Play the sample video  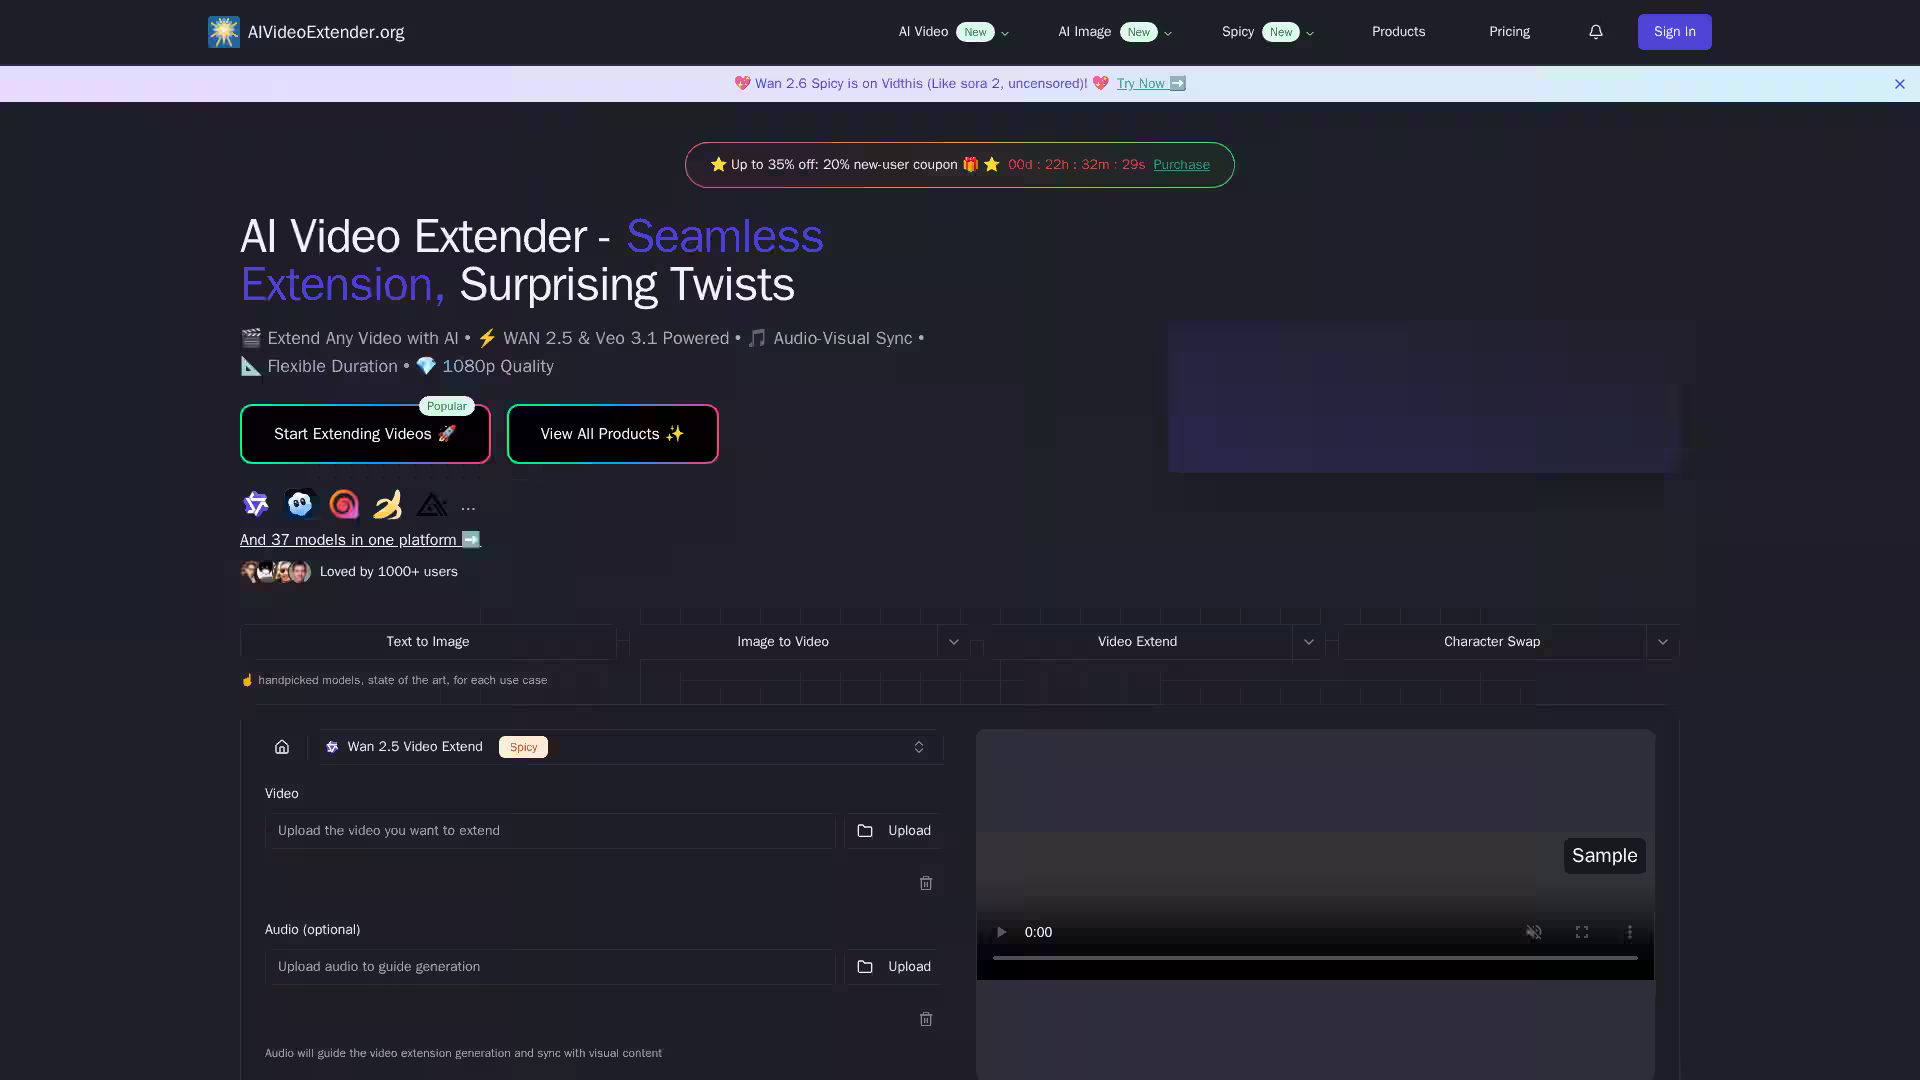tap(1001, 932)
